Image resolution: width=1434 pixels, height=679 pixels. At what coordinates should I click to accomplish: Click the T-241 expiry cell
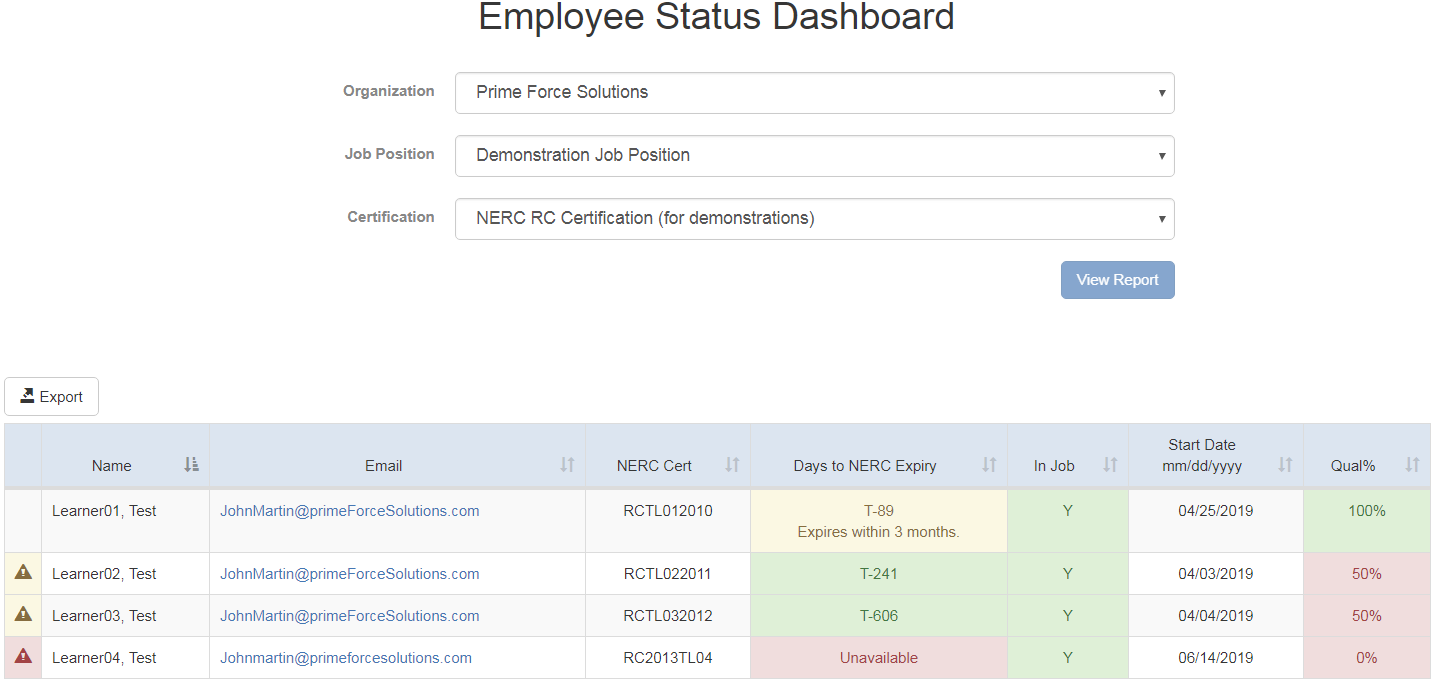click(x=879, y=574)
